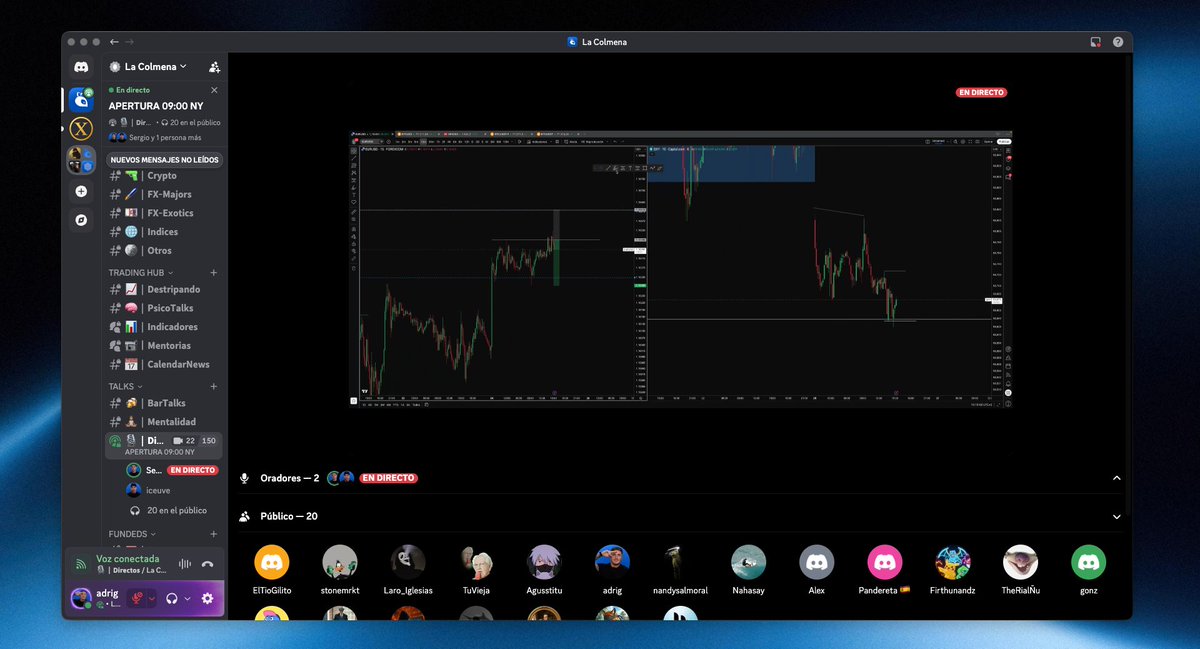Collapse the FUNDEDS category
The width and height of the screenshot is (1200, 649).
pyautogui.click(x=132, y=534)
